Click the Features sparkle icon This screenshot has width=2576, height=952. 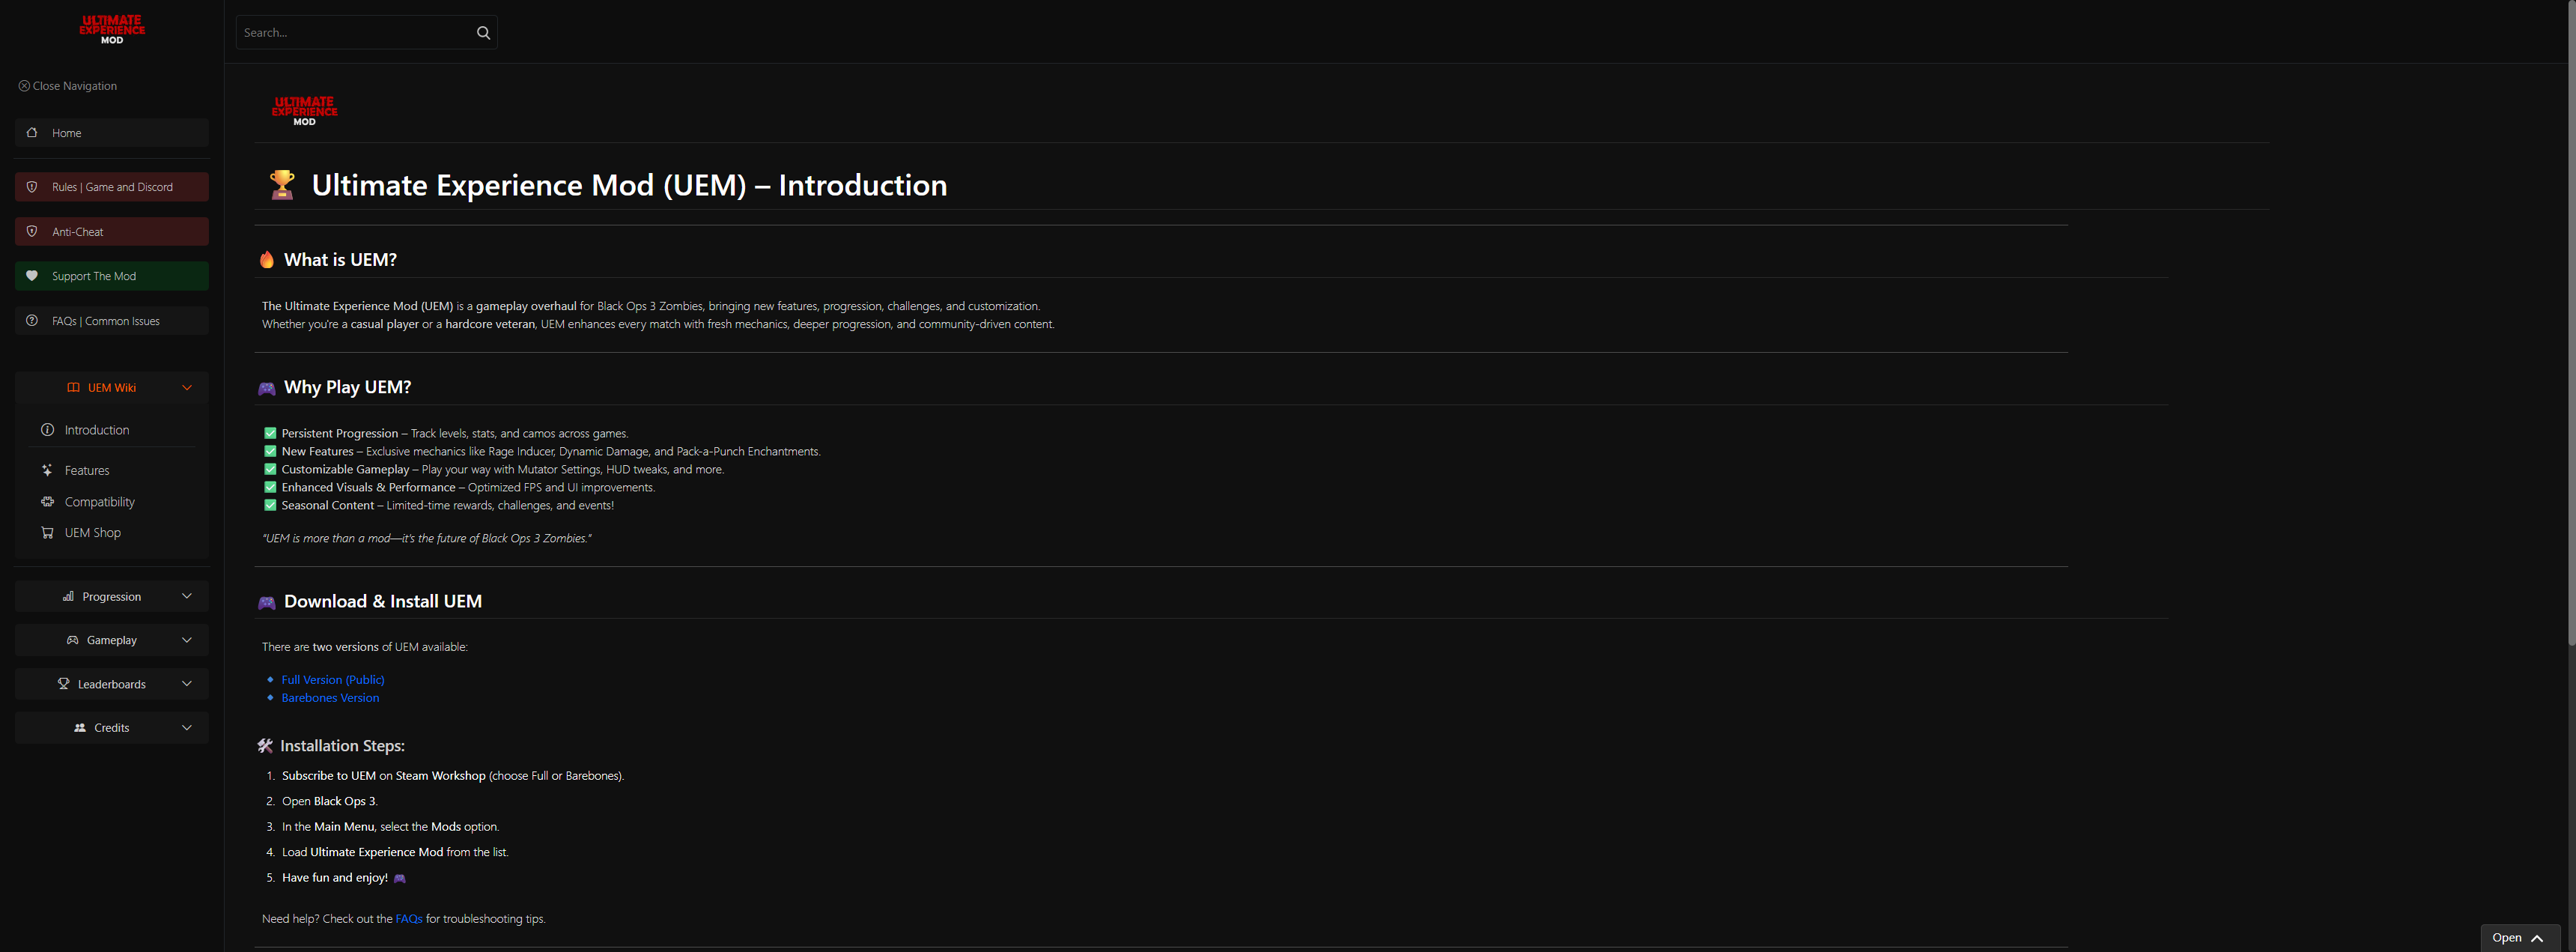coord(47,470)
